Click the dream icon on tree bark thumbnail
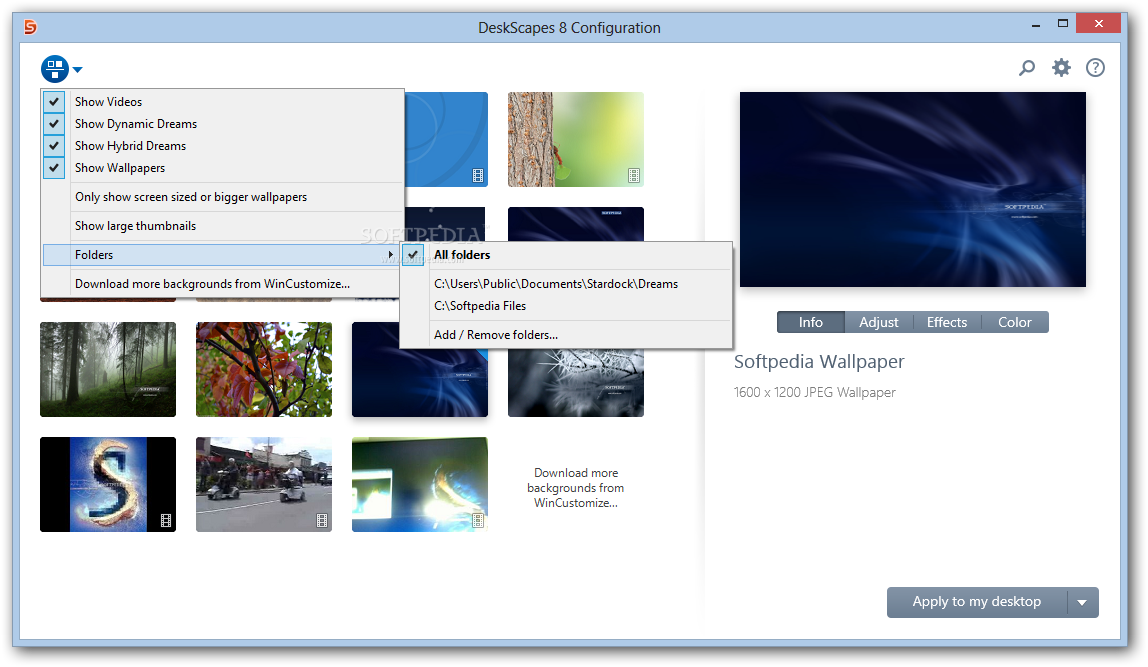This screenshot has width=1148, height=667. (x=634, y=176)
